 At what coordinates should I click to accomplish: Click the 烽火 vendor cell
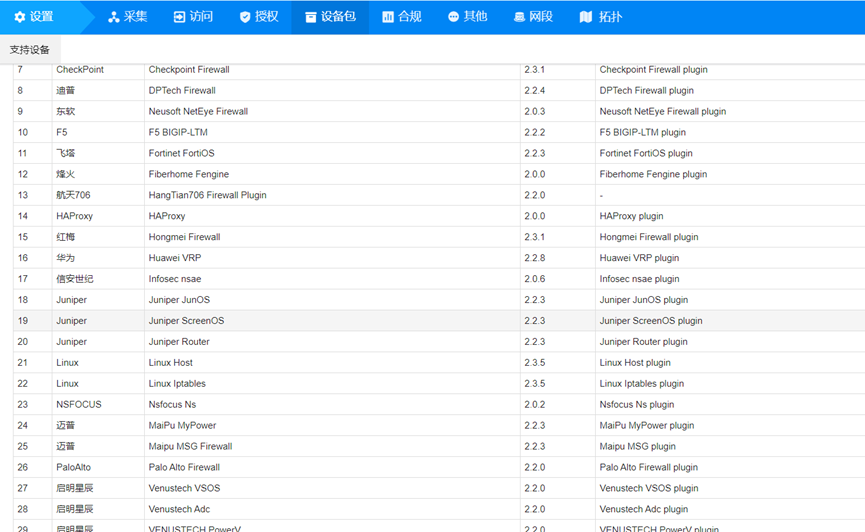tap(65, 174)
